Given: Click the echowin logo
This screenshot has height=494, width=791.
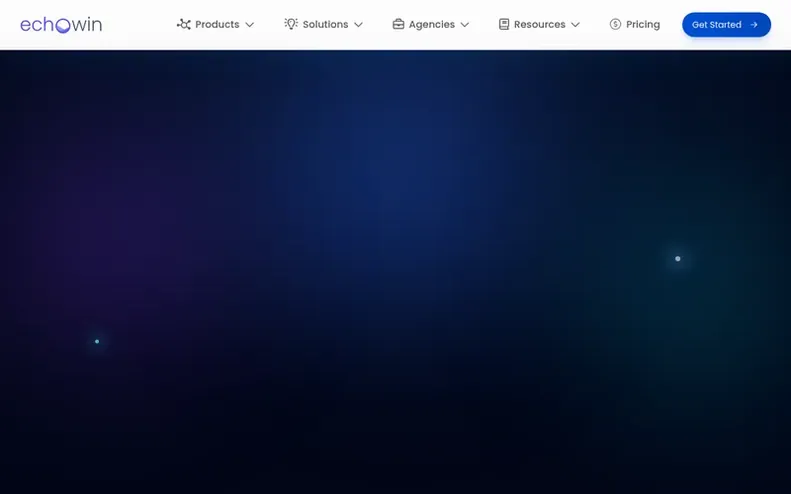Looking at the screenshot, I should click(x=61, y=25).
